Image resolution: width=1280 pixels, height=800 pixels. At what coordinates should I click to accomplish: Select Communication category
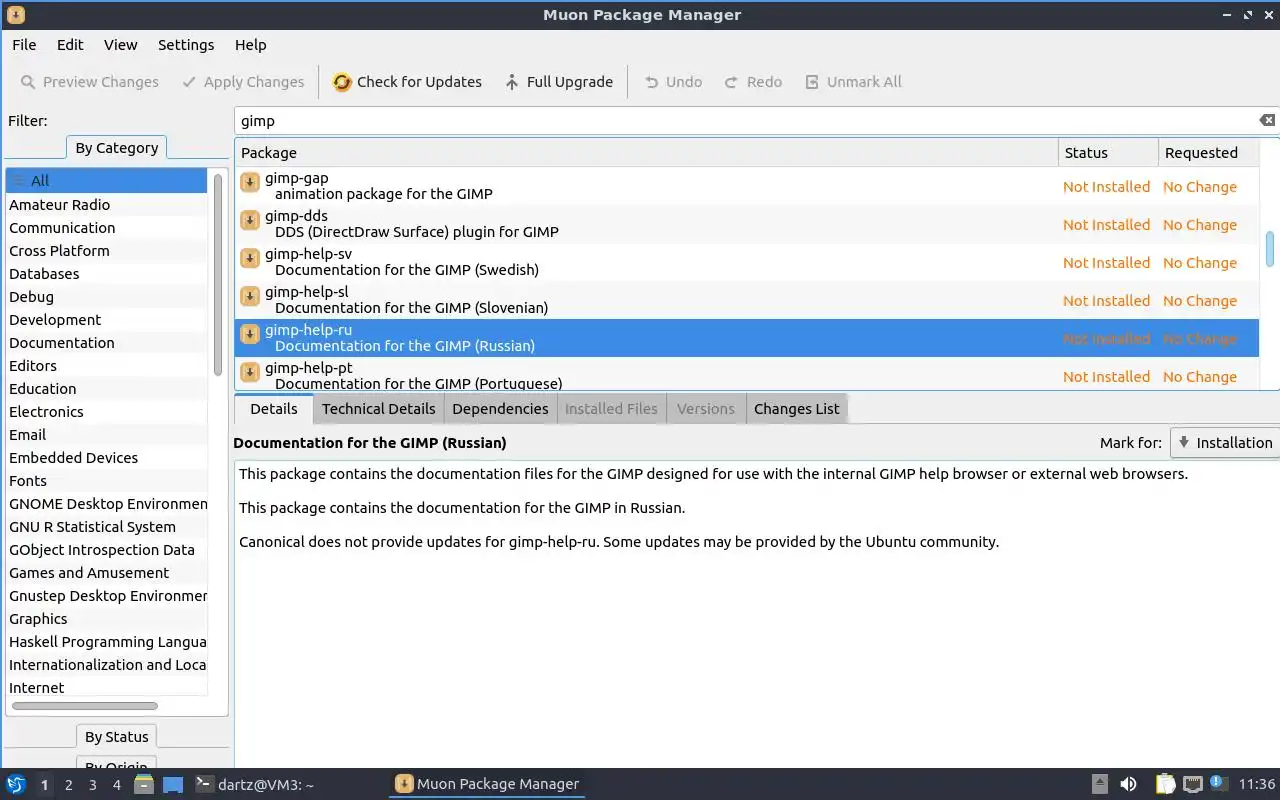coord(107,227)
